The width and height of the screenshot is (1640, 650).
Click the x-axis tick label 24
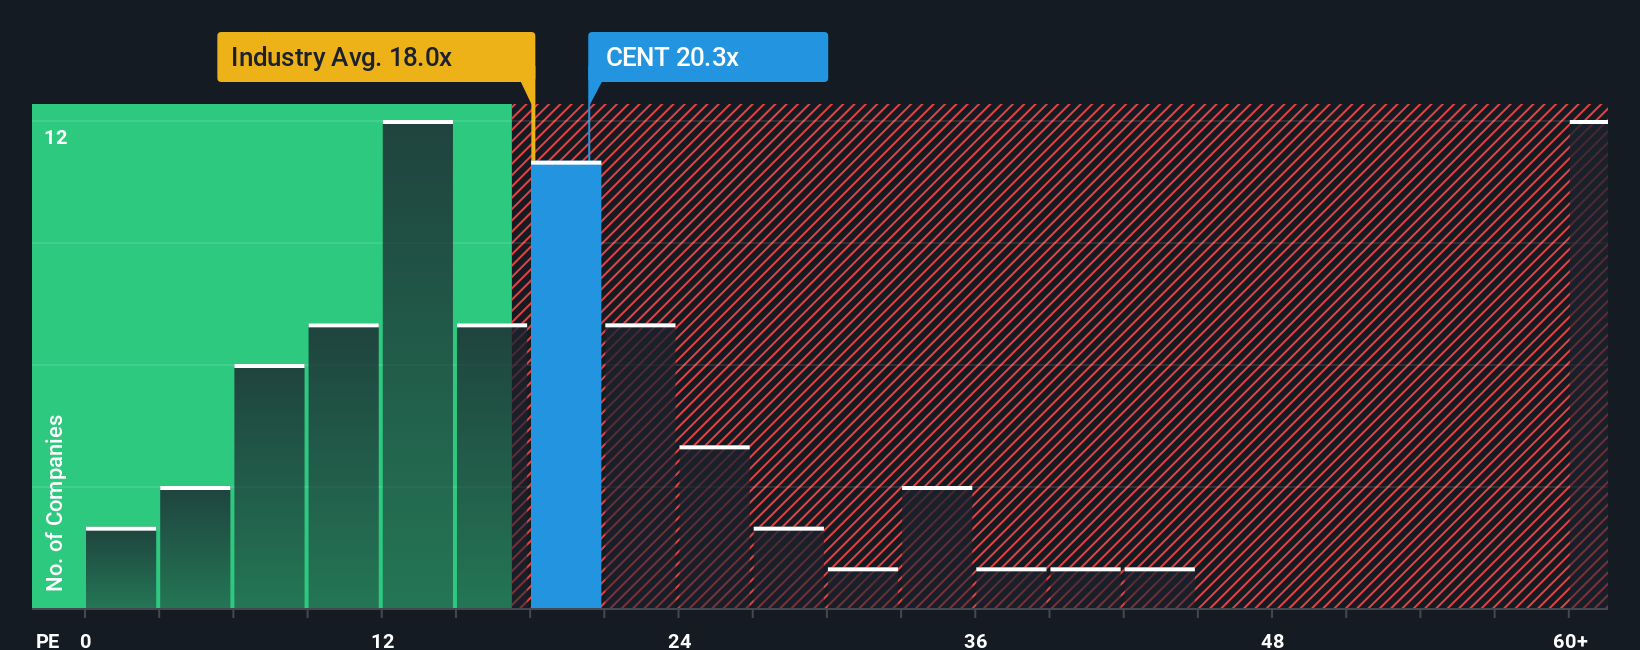[x=680, y=640]
